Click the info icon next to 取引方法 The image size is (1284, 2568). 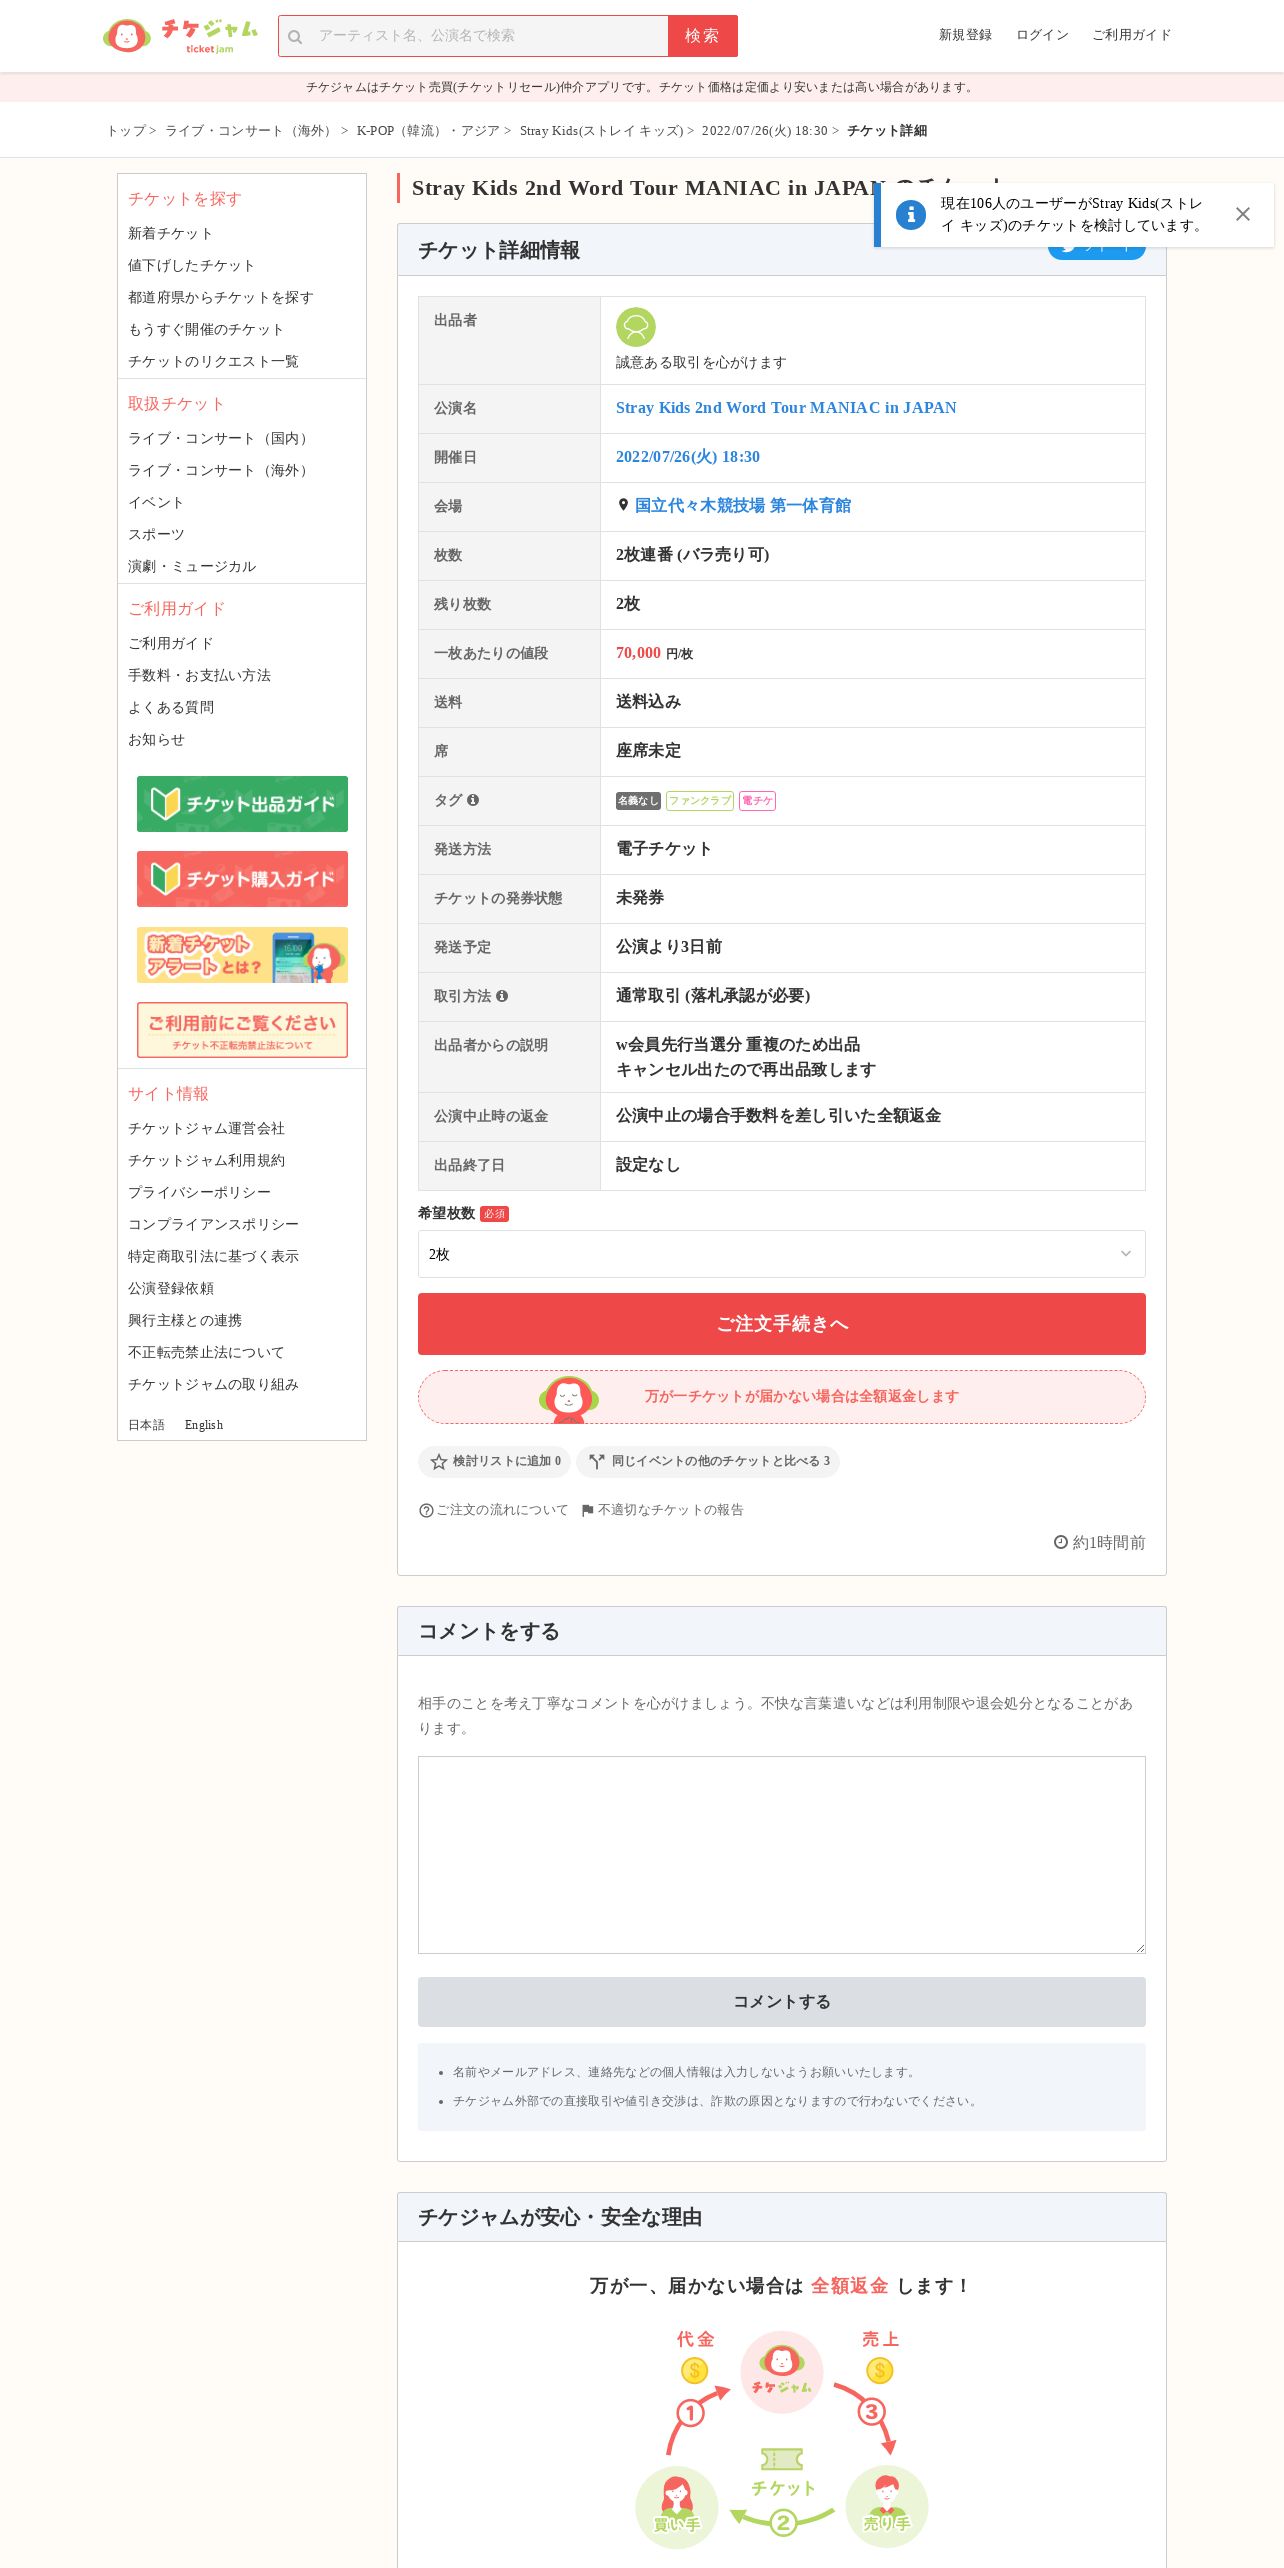pyautogui.click(x=502, y=996)
